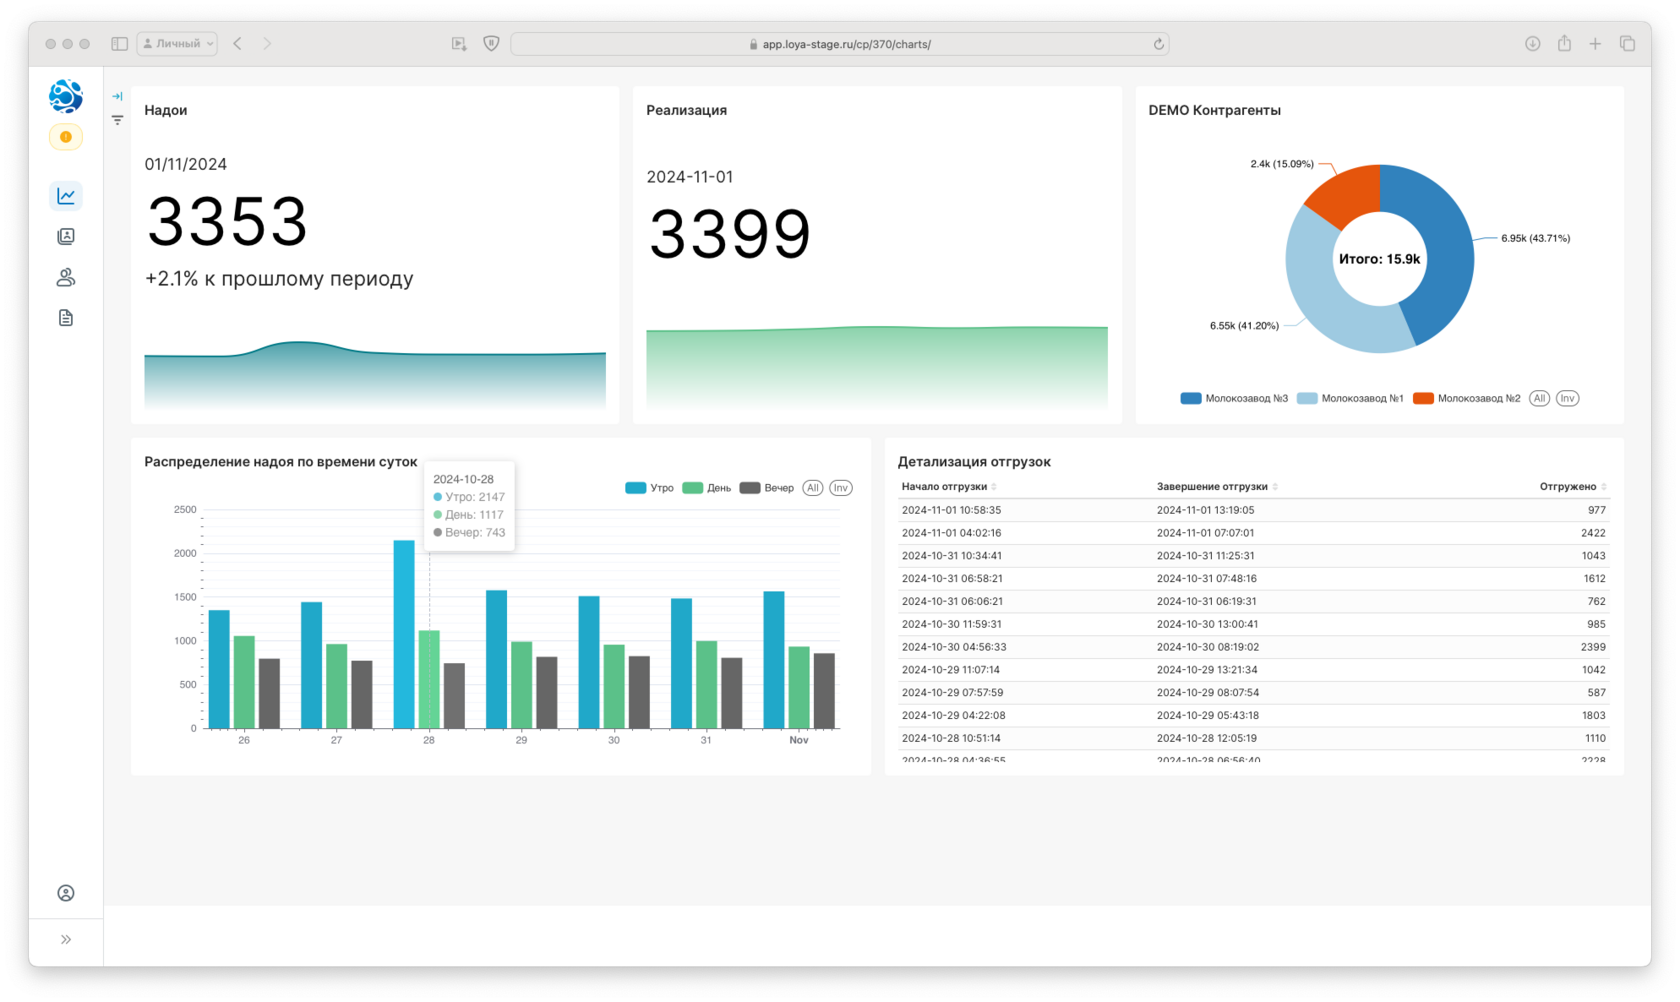Open the Личный profile dropdown in browser
This screenshot has width=1680, height=1002.
(177, 44)
